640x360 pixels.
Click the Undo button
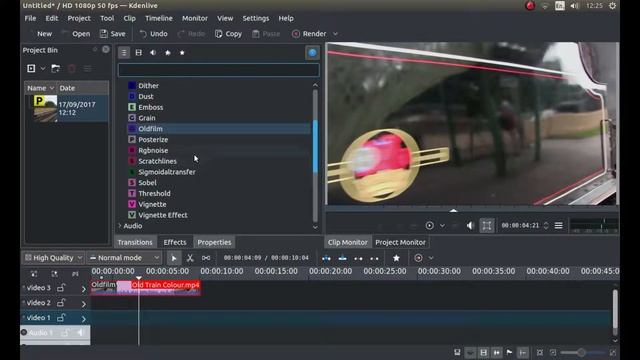153,34
